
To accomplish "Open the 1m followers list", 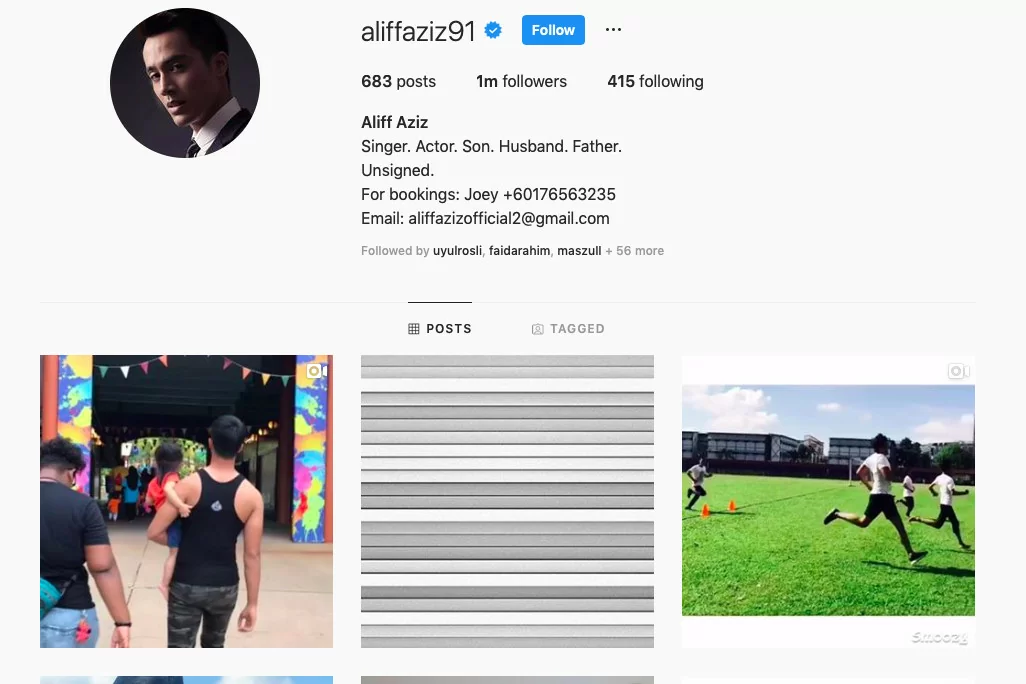I will [522, 81].
